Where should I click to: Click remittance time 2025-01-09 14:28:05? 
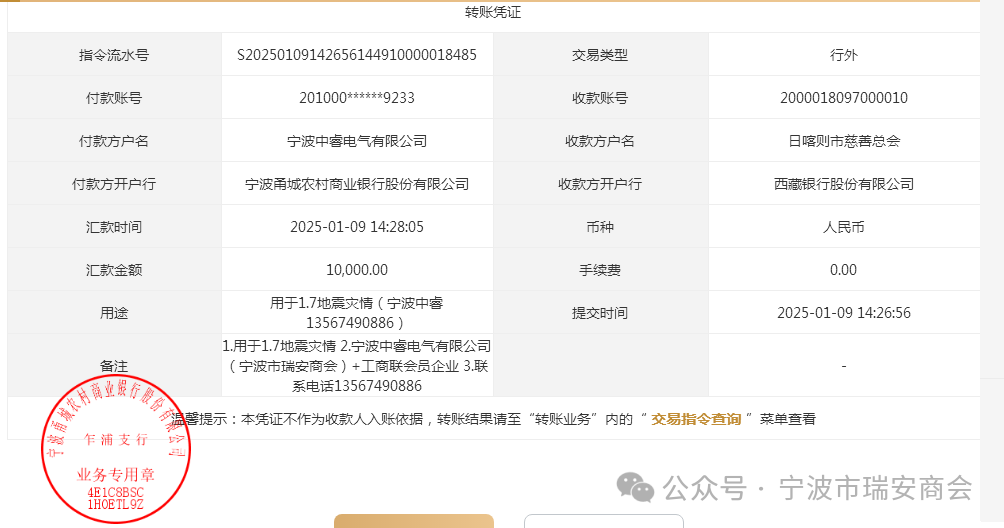click(357, 227)
